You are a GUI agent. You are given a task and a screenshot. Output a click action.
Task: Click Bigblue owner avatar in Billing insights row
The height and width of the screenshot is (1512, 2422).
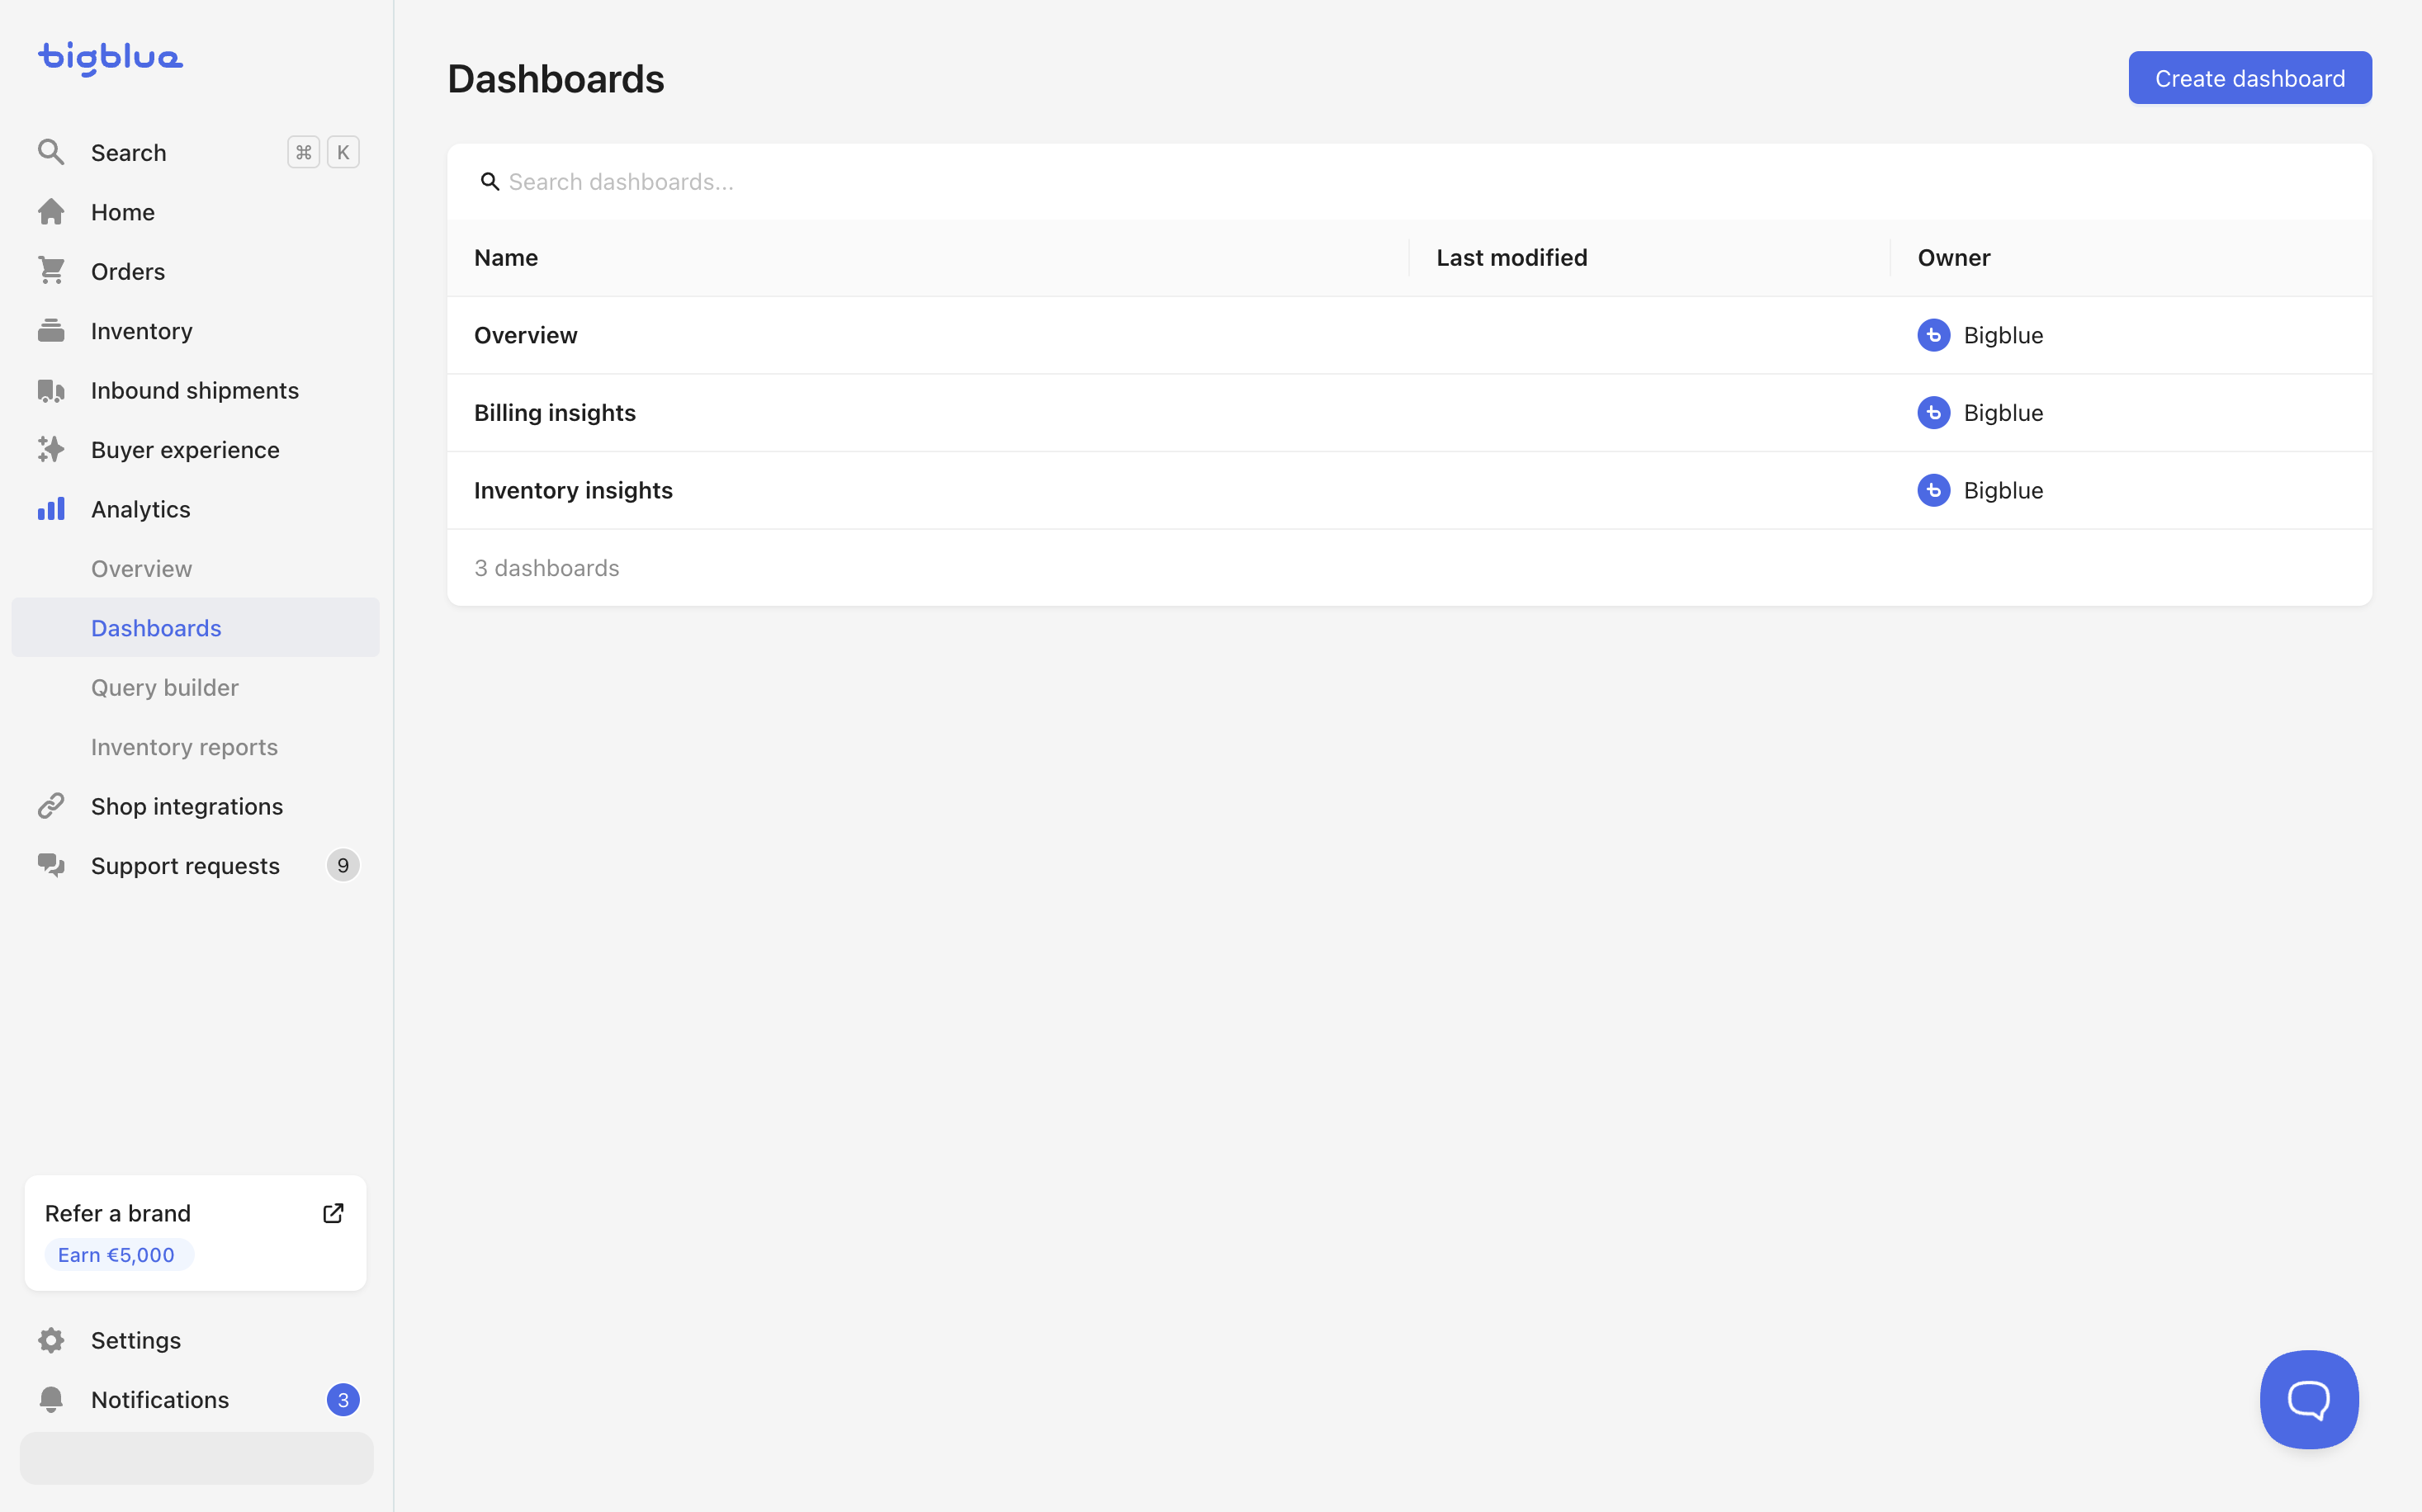1933,413
